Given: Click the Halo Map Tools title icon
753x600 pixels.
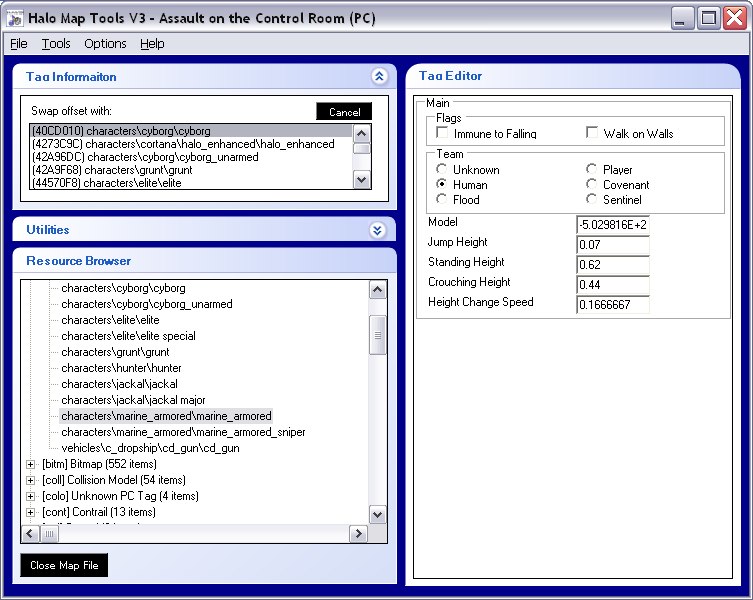Looking at the screenshot, I should [15, 18].
